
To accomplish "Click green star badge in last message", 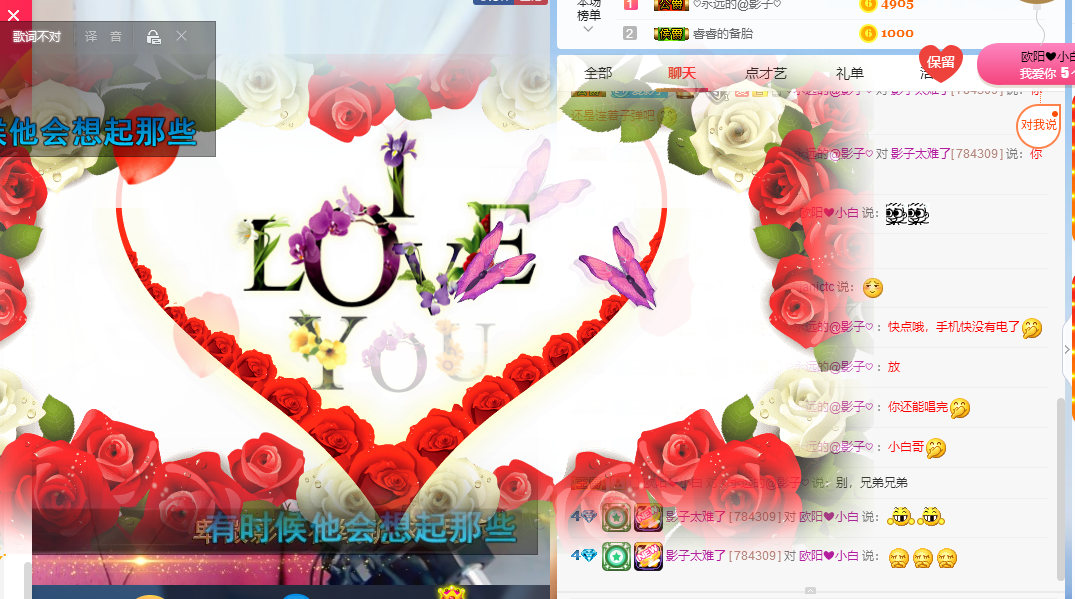I will [616, 557].
